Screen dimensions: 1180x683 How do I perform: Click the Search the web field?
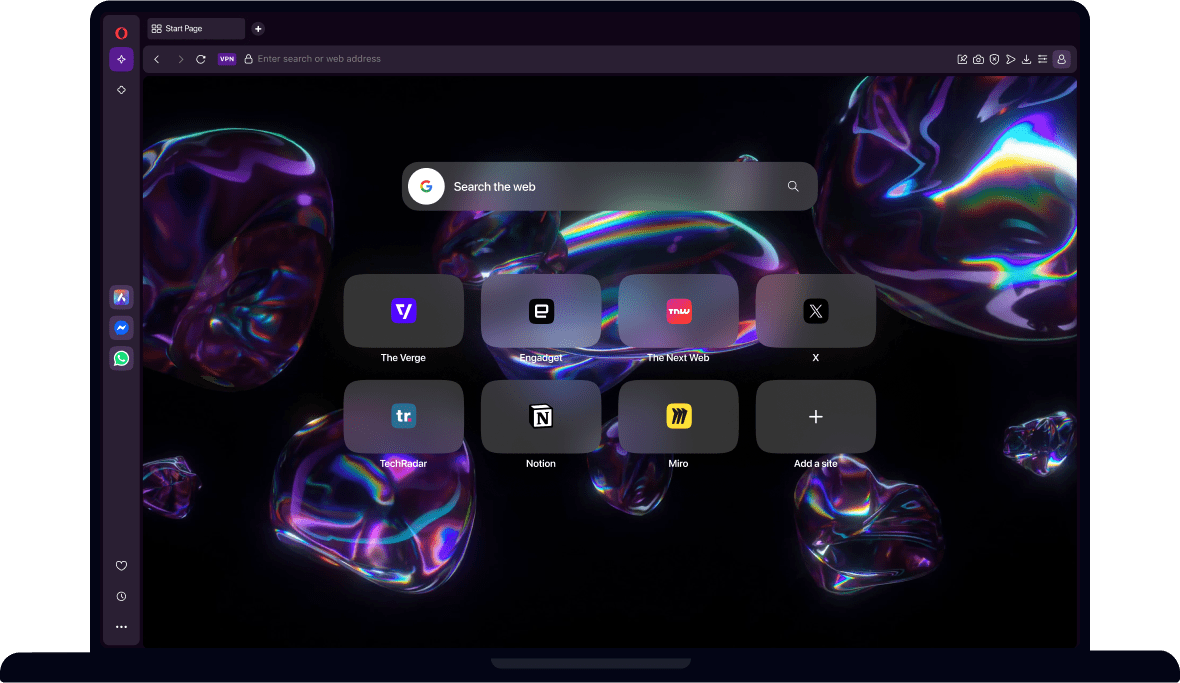[x=610, y=187]
